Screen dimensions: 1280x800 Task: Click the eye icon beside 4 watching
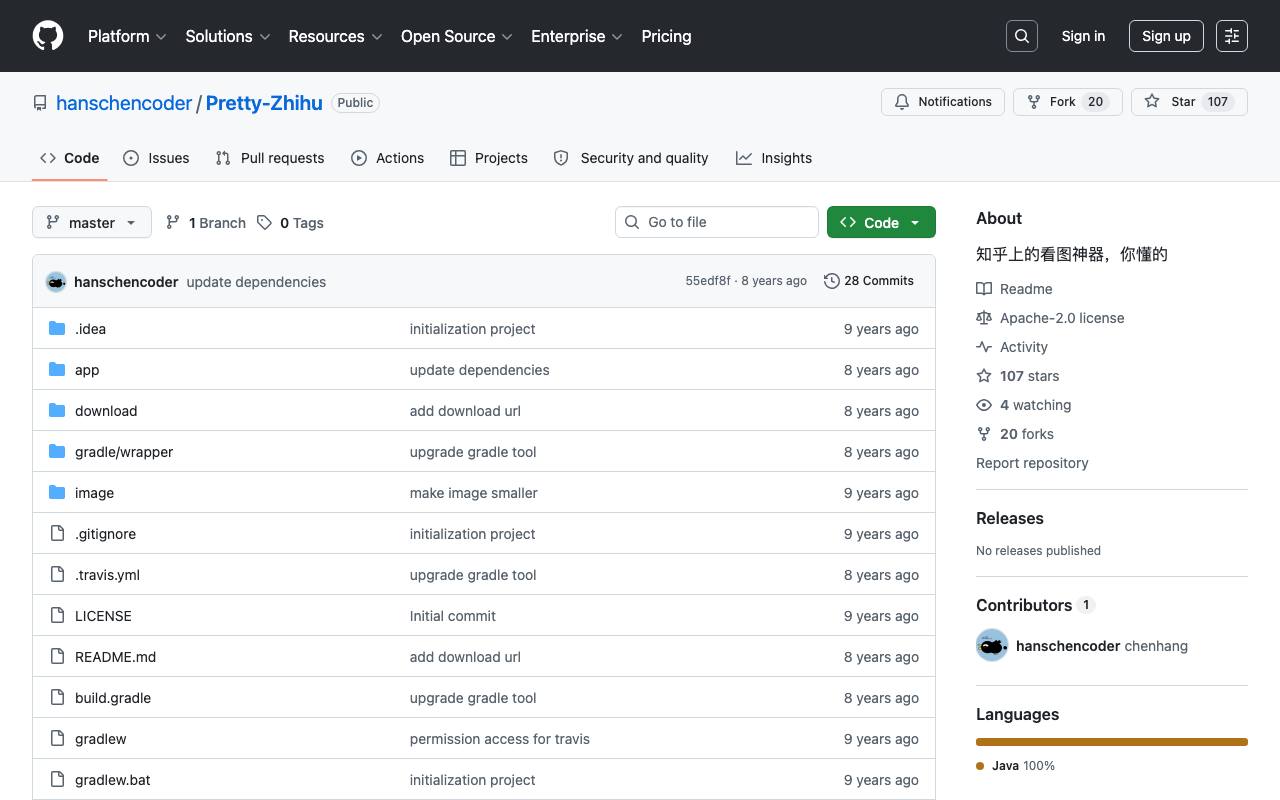[984, 405]
